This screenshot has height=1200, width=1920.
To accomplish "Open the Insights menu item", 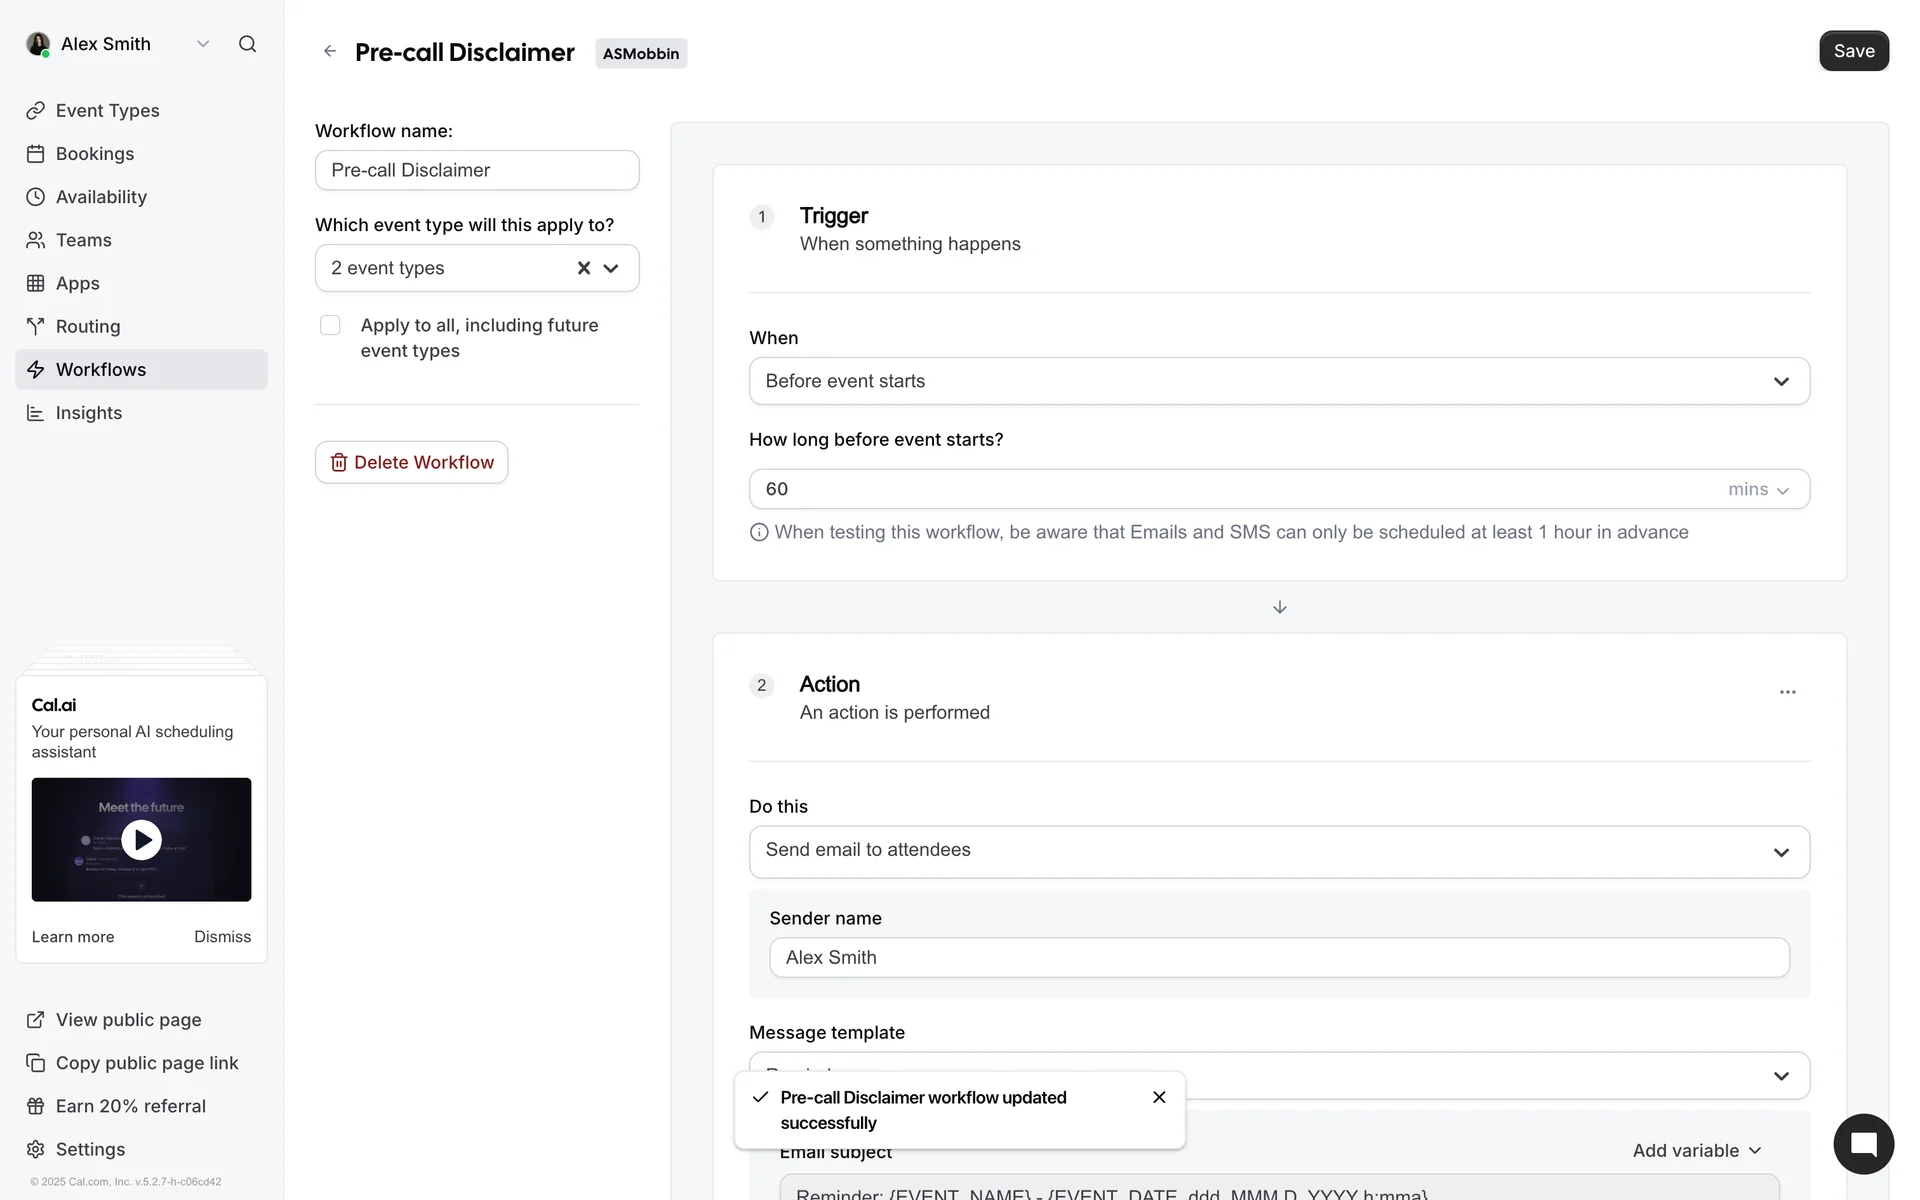I will click(89, 413).
